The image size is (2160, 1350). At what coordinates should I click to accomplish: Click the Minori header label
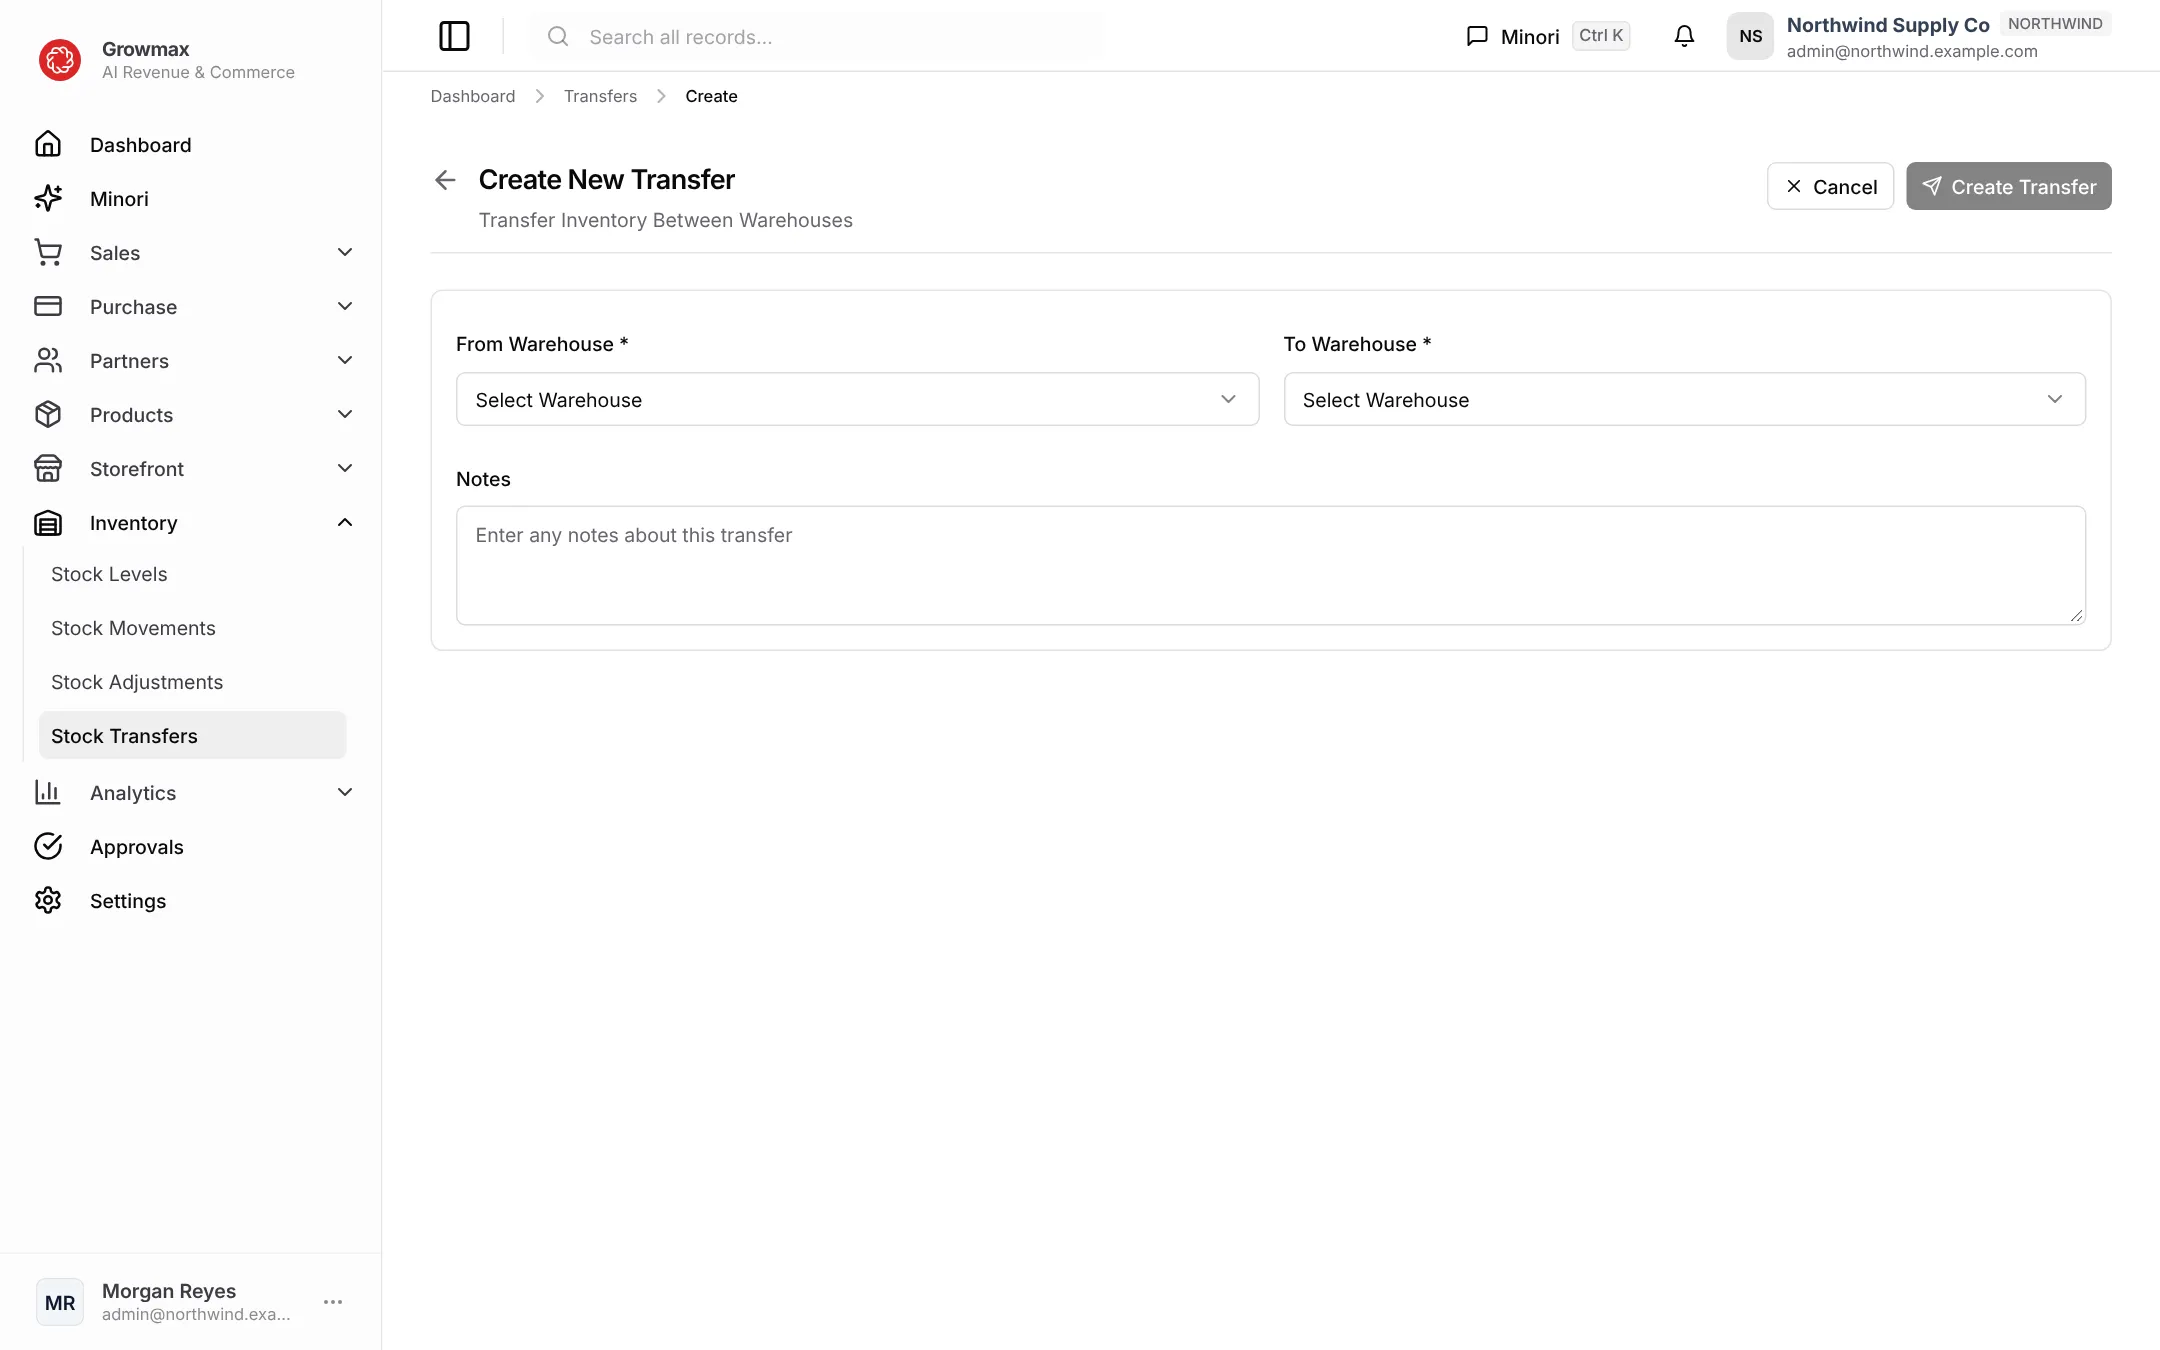(1530, 37)
